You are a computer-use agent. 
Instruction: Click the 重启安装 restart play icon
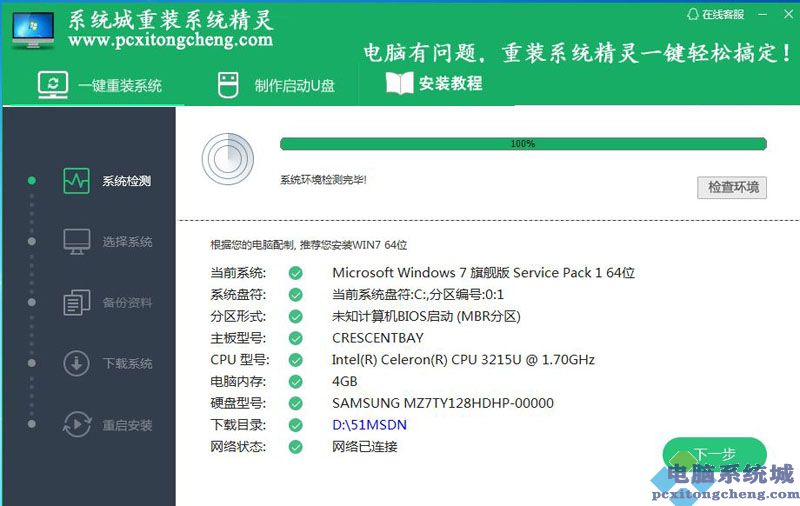pos(77,424)
